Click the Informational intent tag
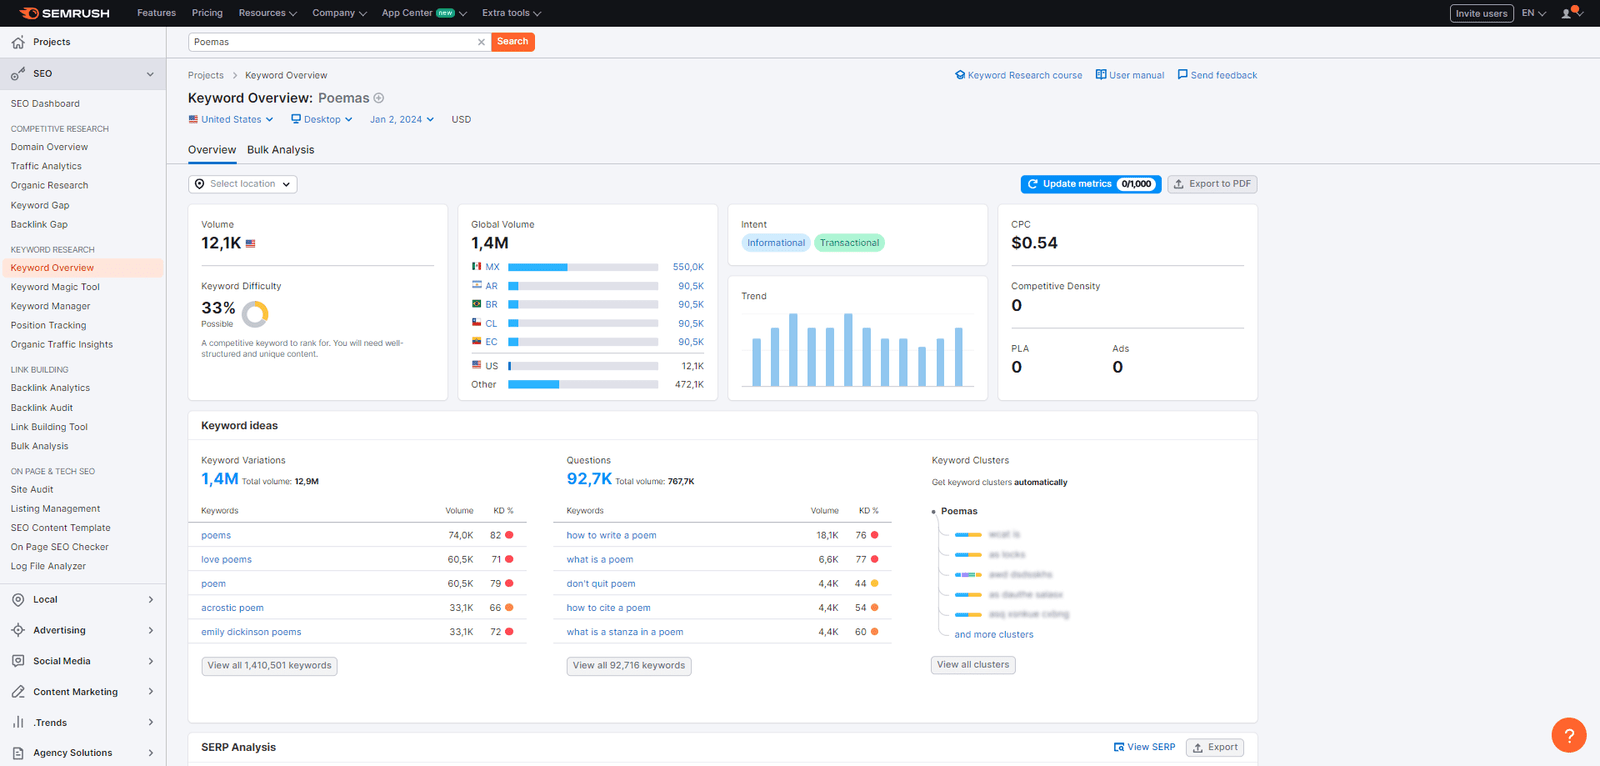Screen dimensions: 1600x766 [776, 243]
